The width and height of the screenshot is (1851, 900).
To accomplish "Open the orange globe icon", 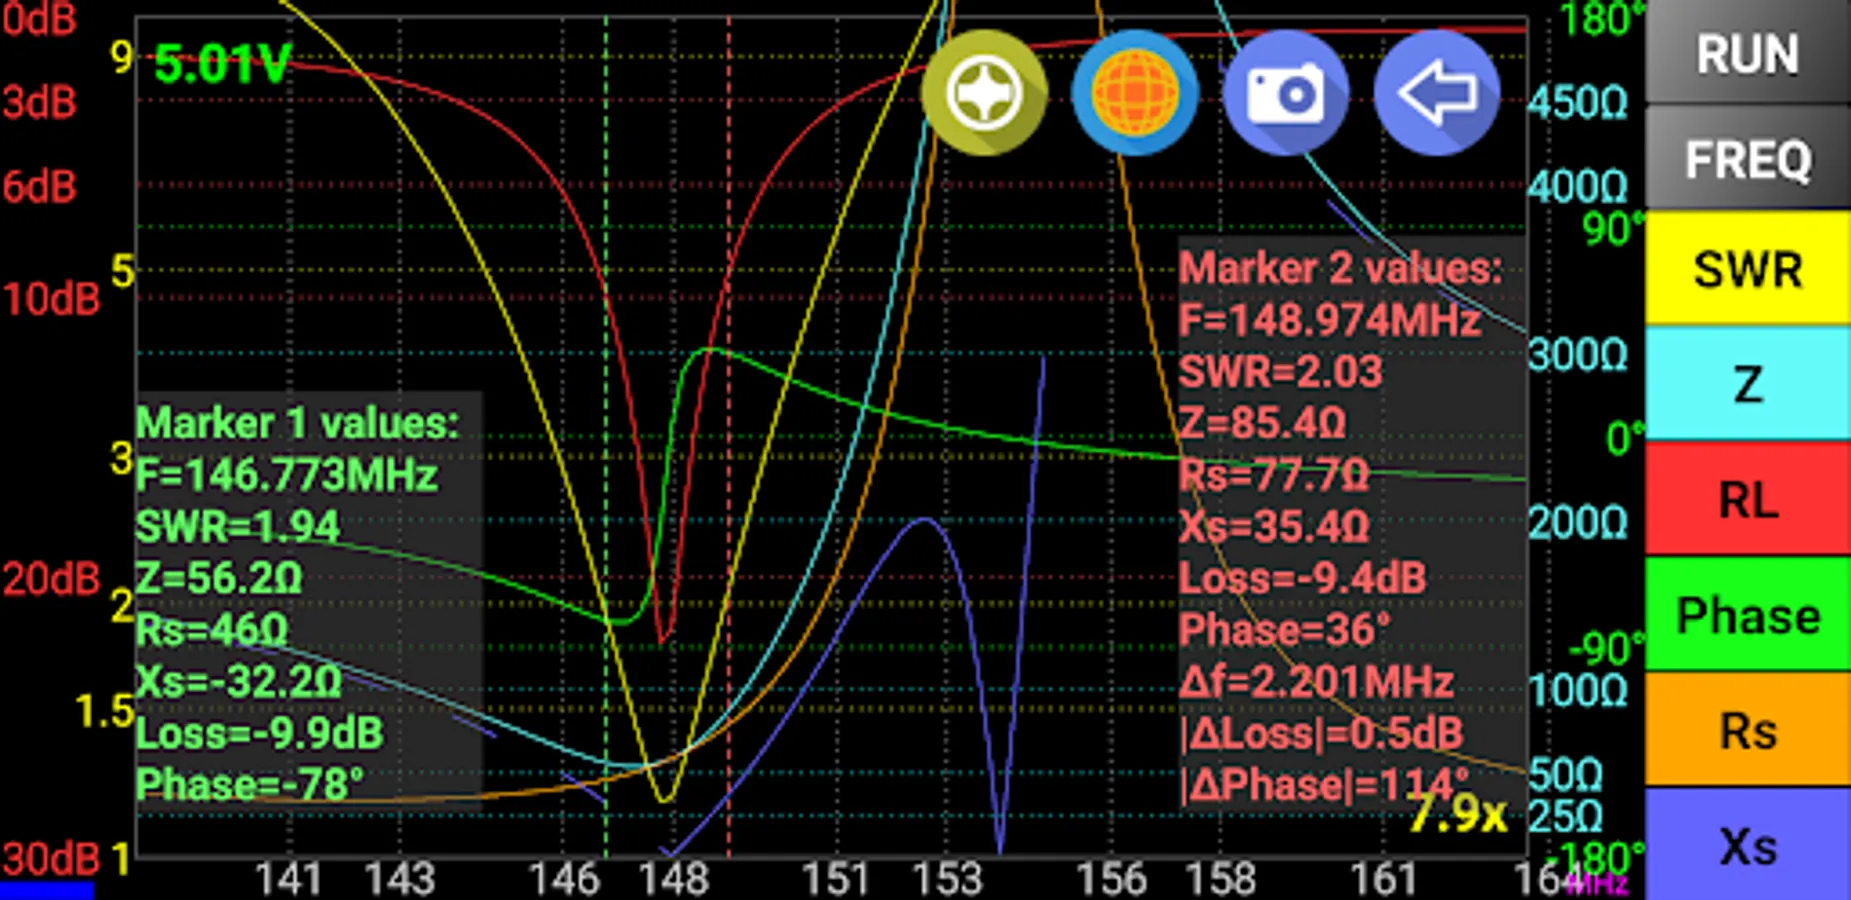I will (1135, 93).
